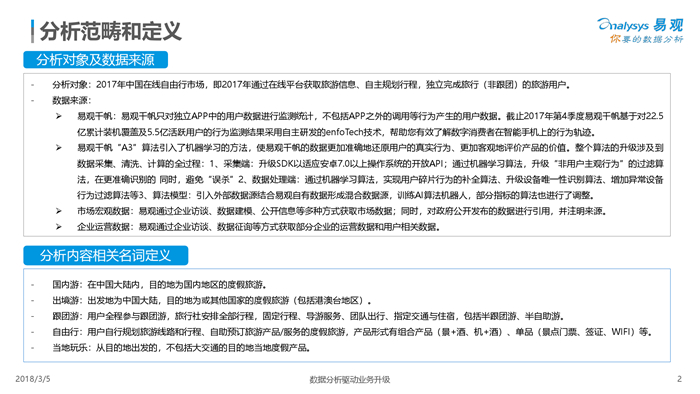Click the arrow bullet before 易观千帆：易观千帆只对独立APP
700x394 pixels.
(x=58, y=116)
